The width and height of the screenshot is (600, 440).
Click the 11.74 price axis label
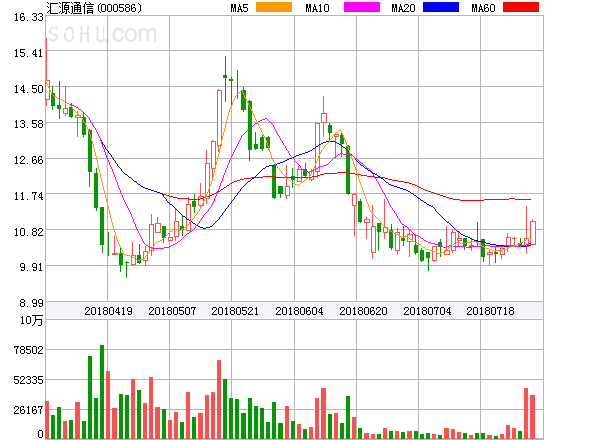point(29,196)
